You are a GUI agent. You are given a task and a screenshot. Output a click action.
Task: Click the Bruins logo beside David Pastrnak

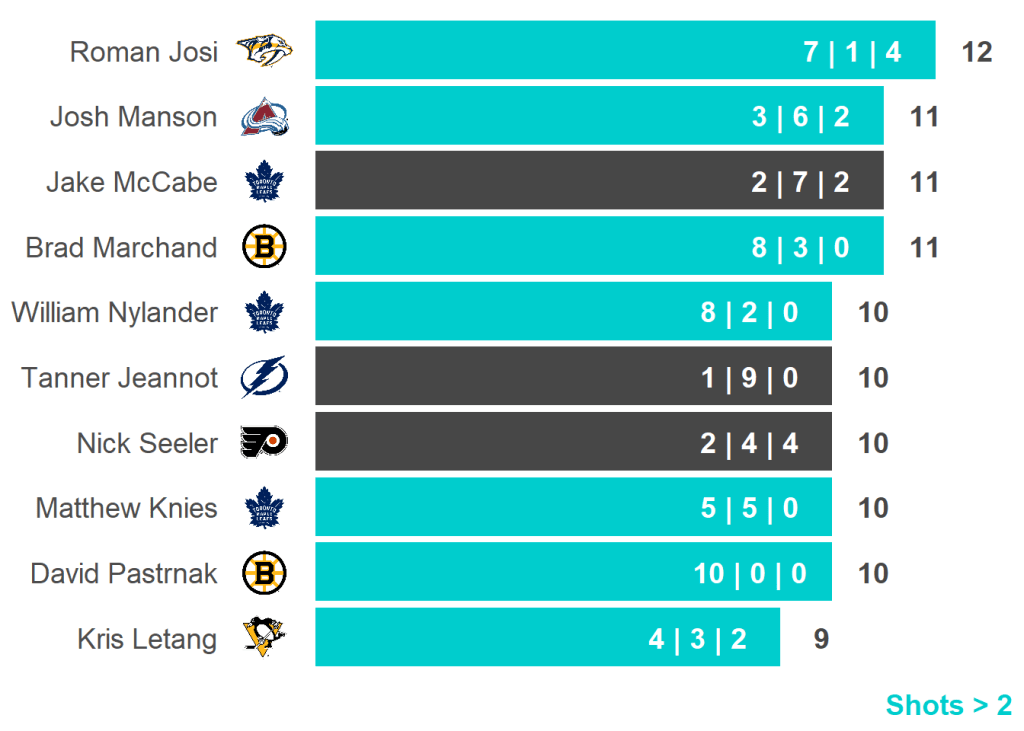tap(265, 573)
